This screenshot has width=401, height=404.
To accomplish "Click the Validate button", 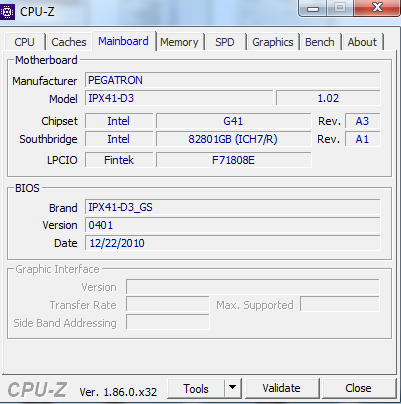I will tap(282, 388).
